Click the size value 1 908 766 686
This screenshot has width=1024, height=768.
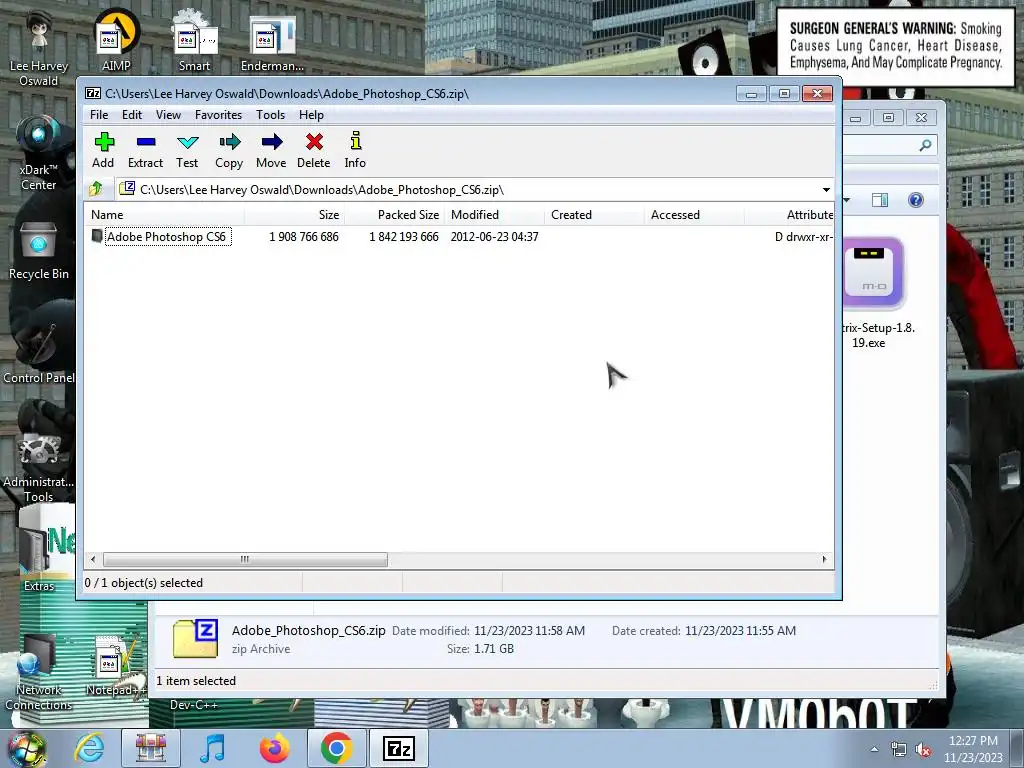pos(304,236)
